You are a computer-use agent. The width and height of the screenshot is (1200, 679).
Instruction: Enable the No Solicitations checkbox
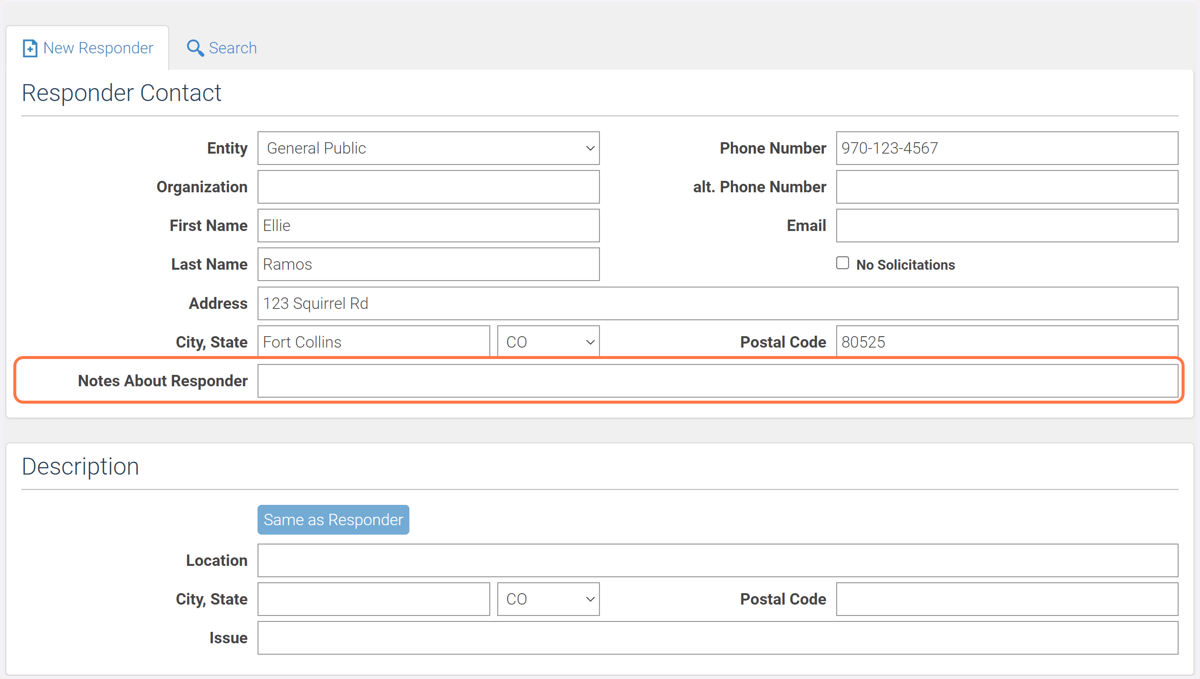[843, 263]
